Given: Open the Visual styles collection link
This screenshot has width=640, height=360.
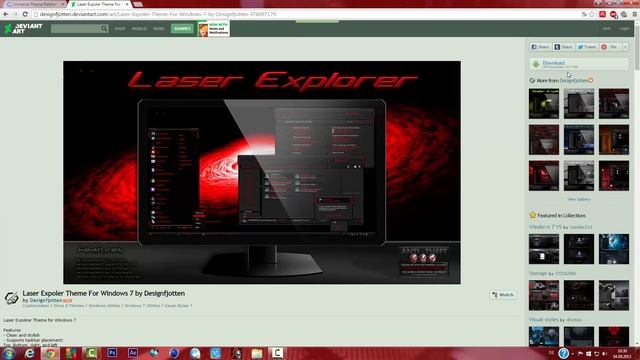Looking at the screenshot, I should pos(544,319).
